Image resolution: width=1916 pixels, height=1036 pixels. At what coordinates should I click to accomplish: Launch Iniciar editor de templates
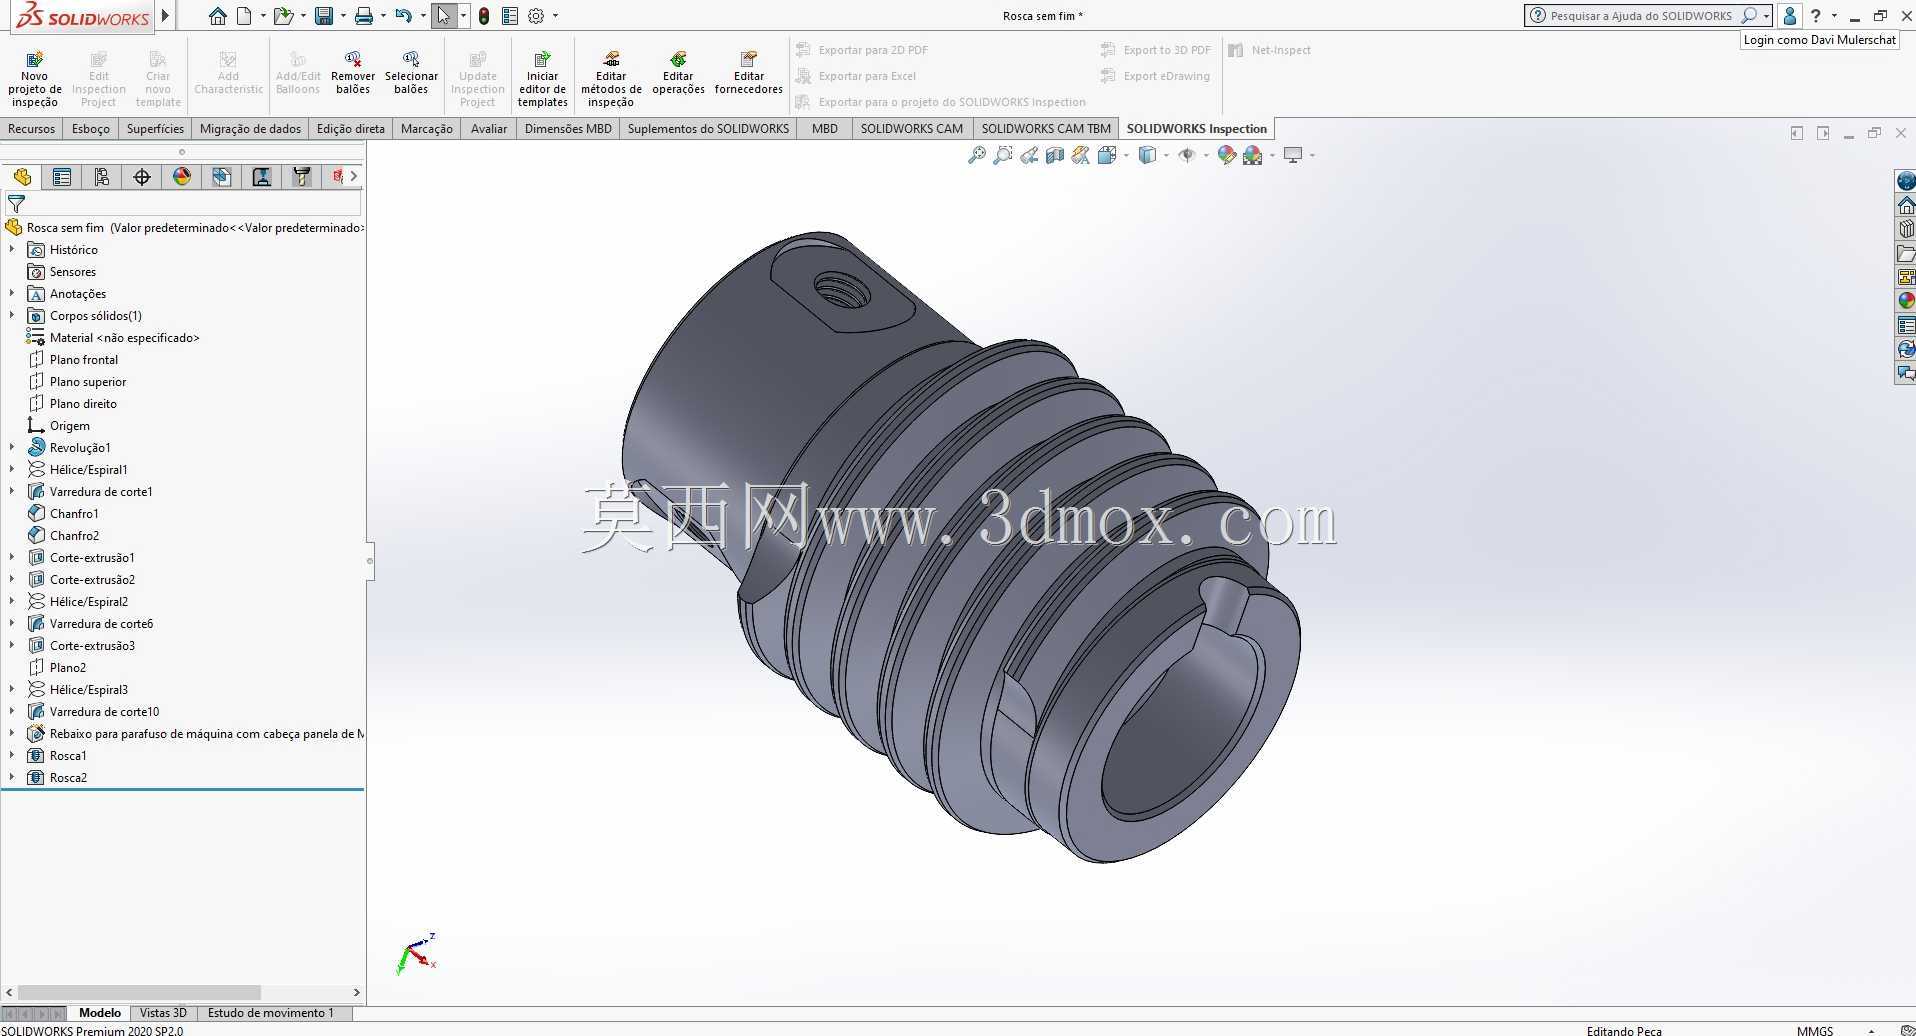click(543, 79)
